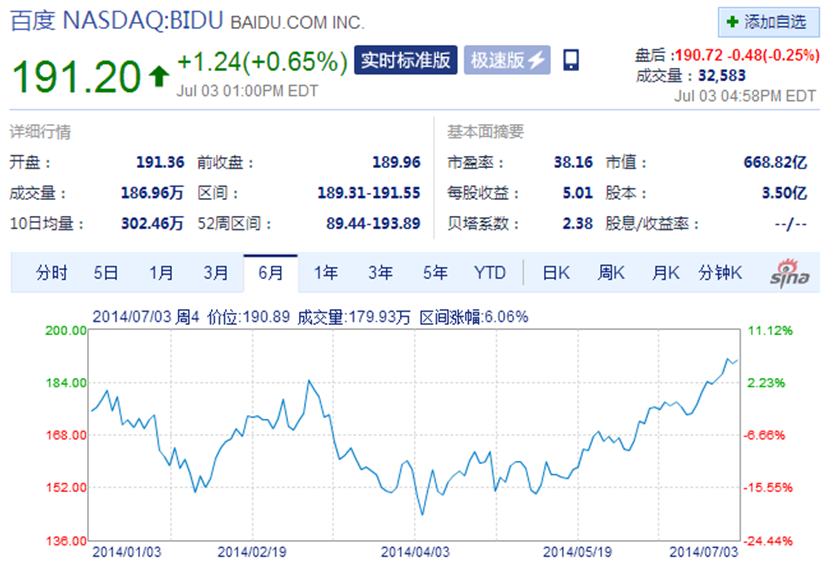Click the chart line at its latest point
This screenshot has width=822, height=570.
coord(737,360)
